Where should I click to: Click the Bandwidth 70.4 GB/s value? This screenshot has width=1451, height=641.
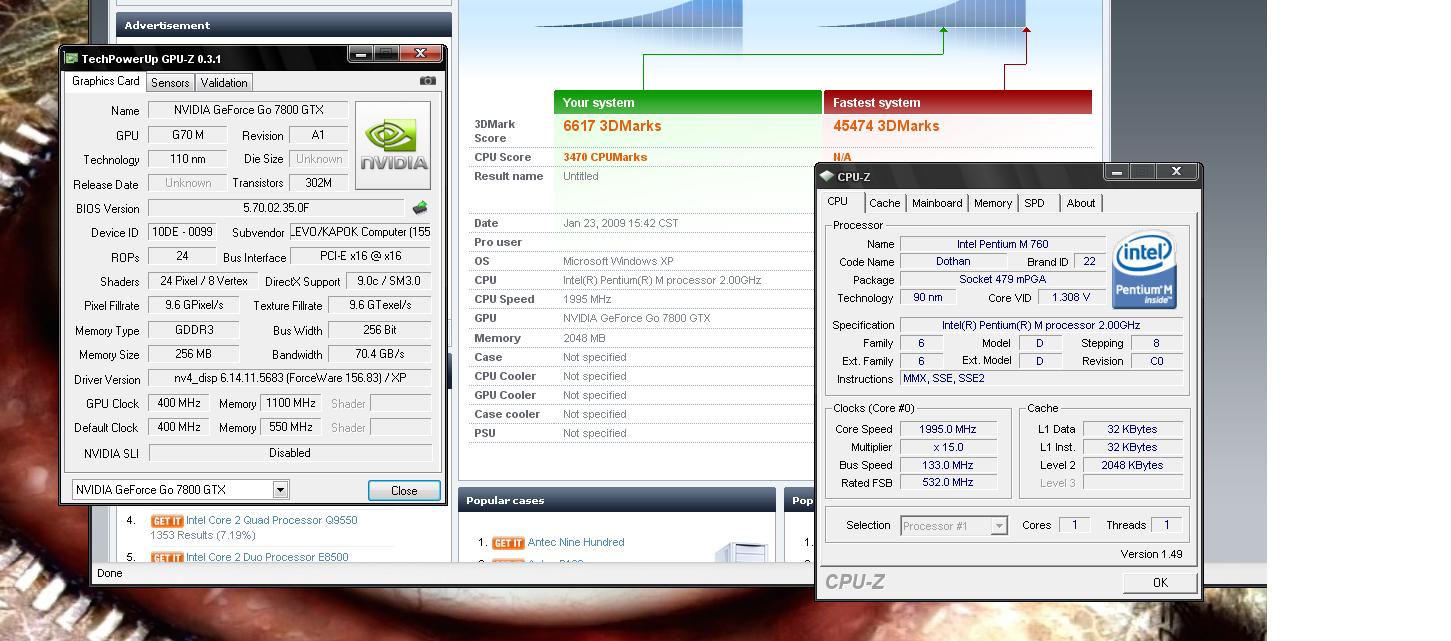coord(380,354)
